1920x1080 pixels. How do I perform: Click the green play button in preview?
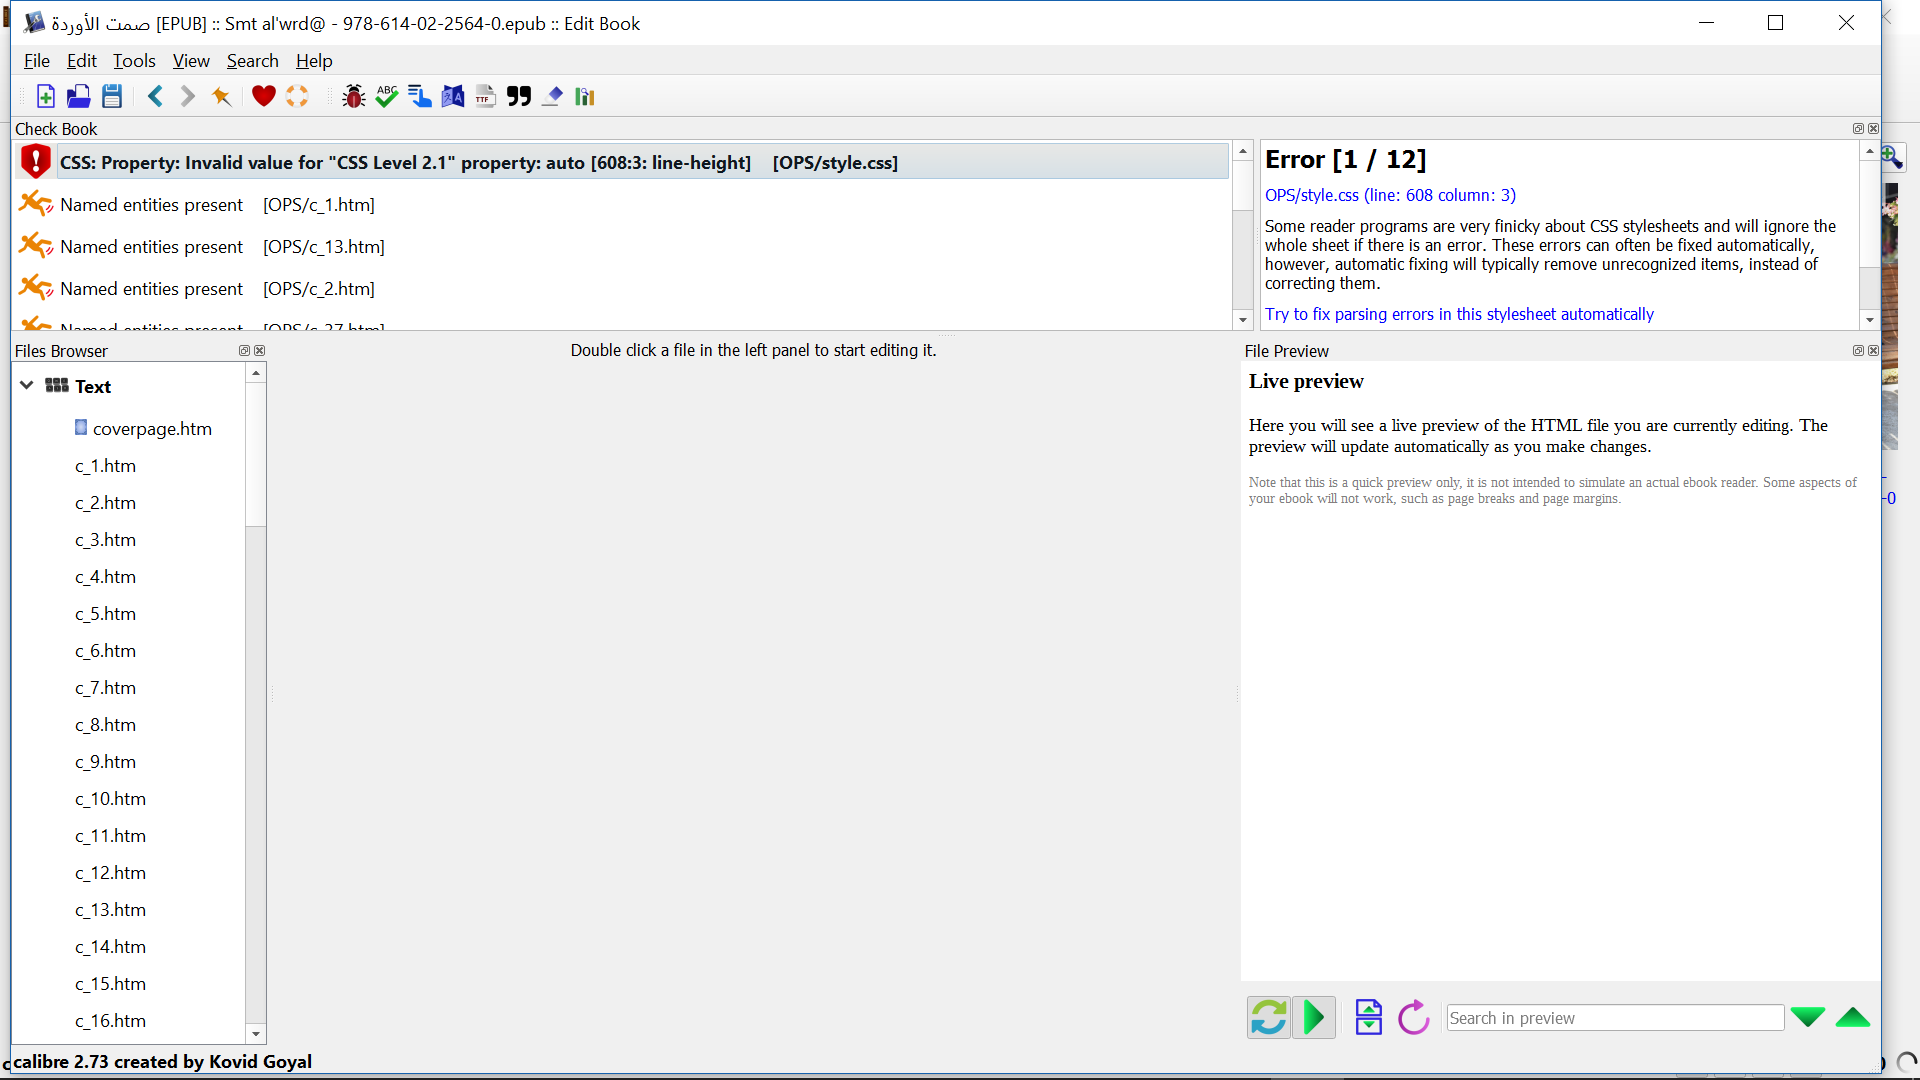1314,1018
